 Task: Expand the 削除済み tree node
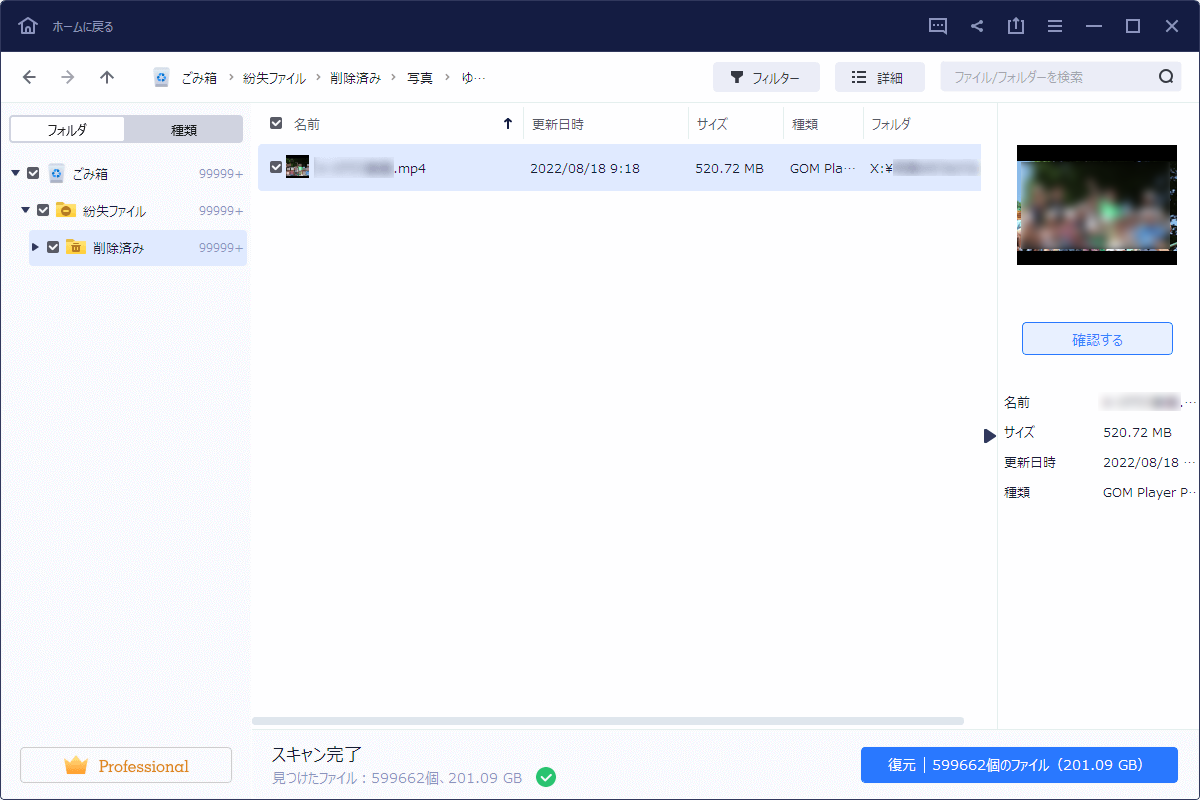pos(36,247)
